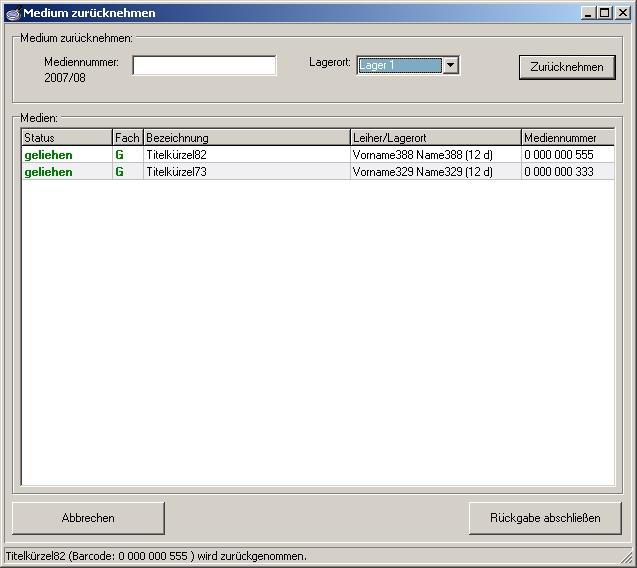The image size is (637, 568).
Task: Click the application icon in title bar
Action: (12, 13)
